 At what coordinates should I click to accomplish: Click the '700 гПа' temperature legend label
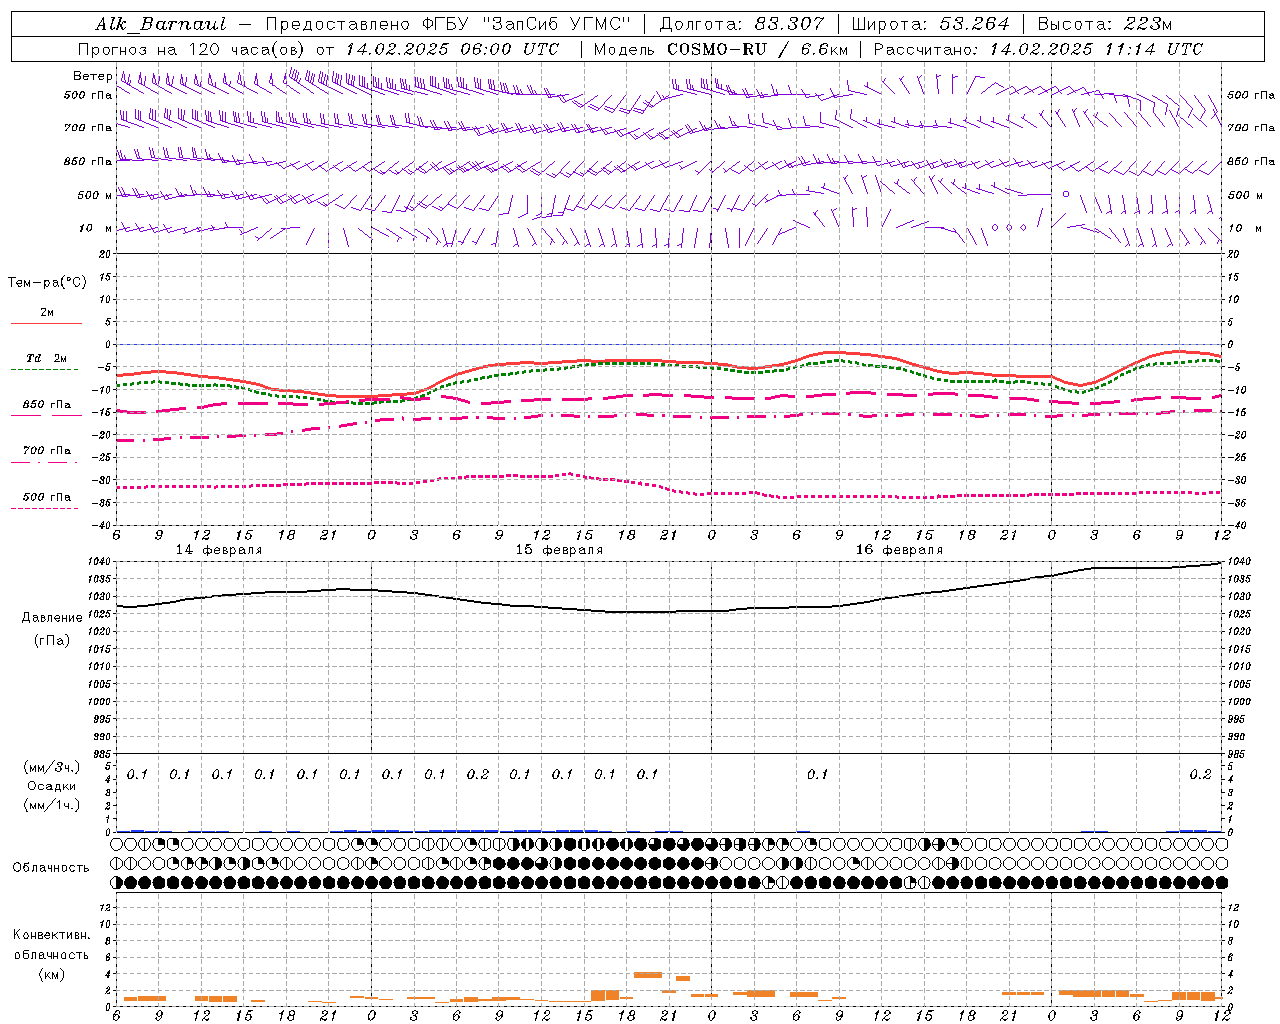[47, 451]
